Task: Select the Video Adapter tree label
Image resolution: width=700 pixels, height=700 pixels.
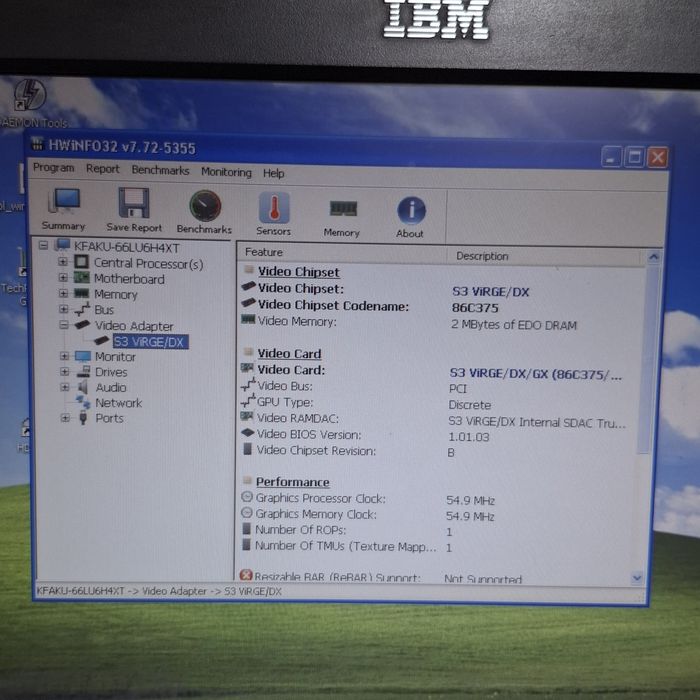Action: 134,326
